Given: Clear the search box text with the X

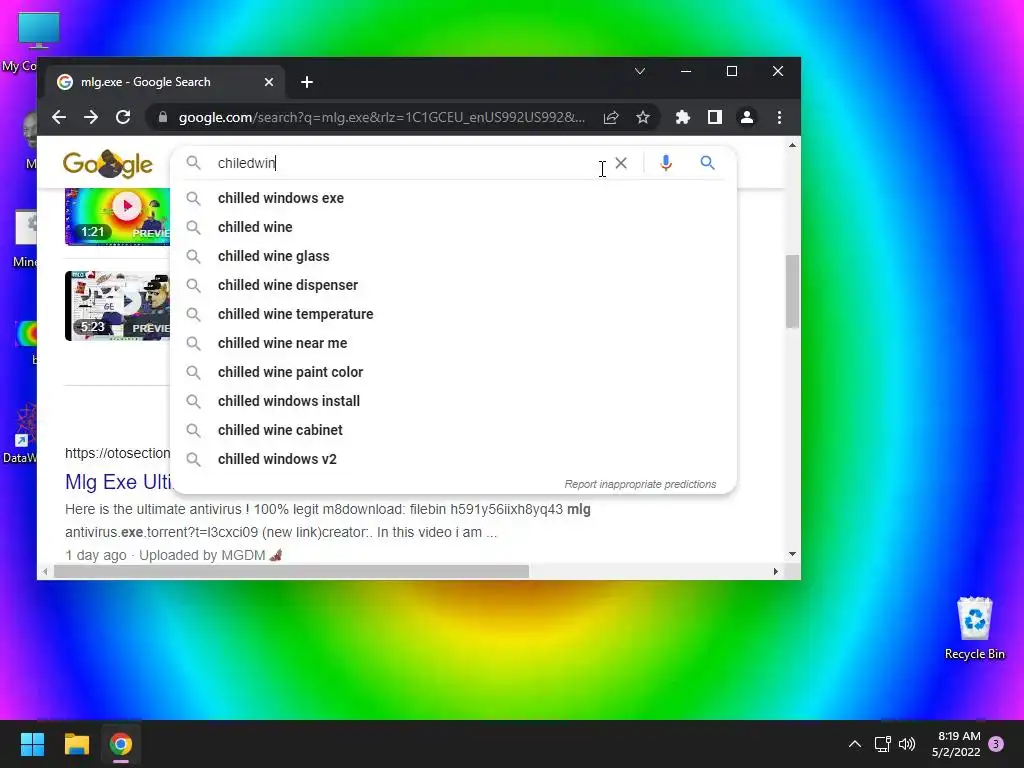Looking at the screenshot, I should pyautogui.click(x=621, y=163).
